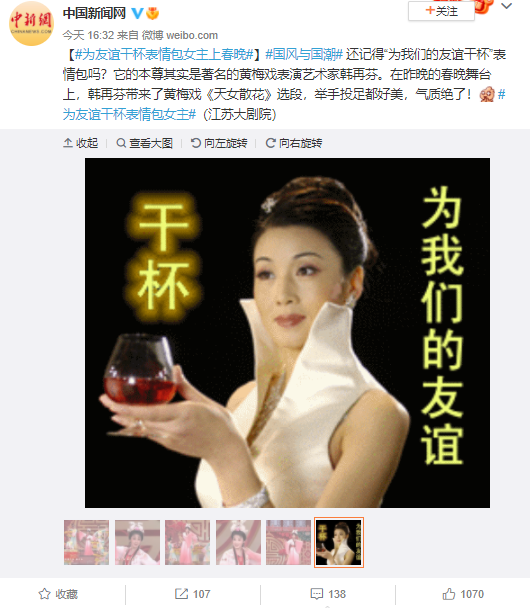Open the #国风与国潮# hashtag link
The height and width of the screenshot is (608, 530).
(x=304, y=54)
